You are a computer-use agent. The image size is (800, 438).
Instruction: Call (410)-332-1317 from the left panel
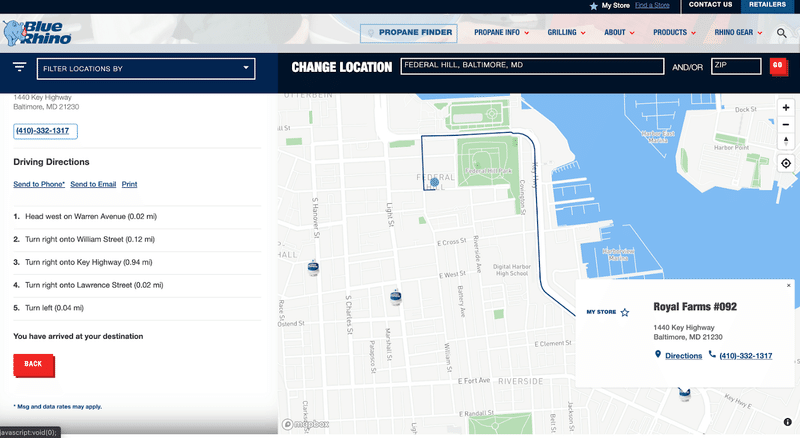coord(45,131)
